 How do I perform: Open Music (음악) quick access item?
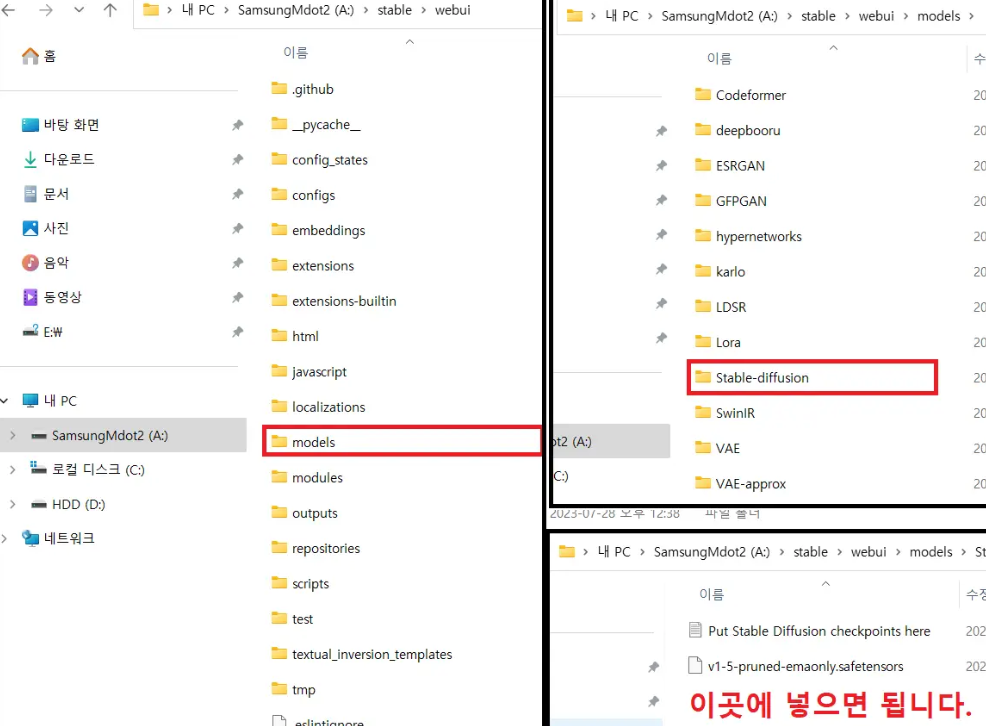(45, 262)
